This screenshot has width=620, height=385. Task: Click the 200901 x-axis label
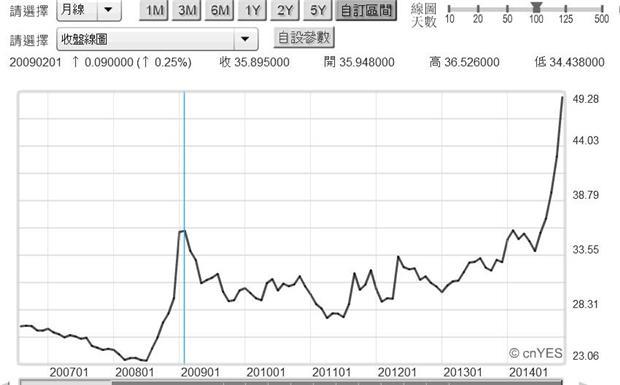pyautogui.click(x=200, y=372)
